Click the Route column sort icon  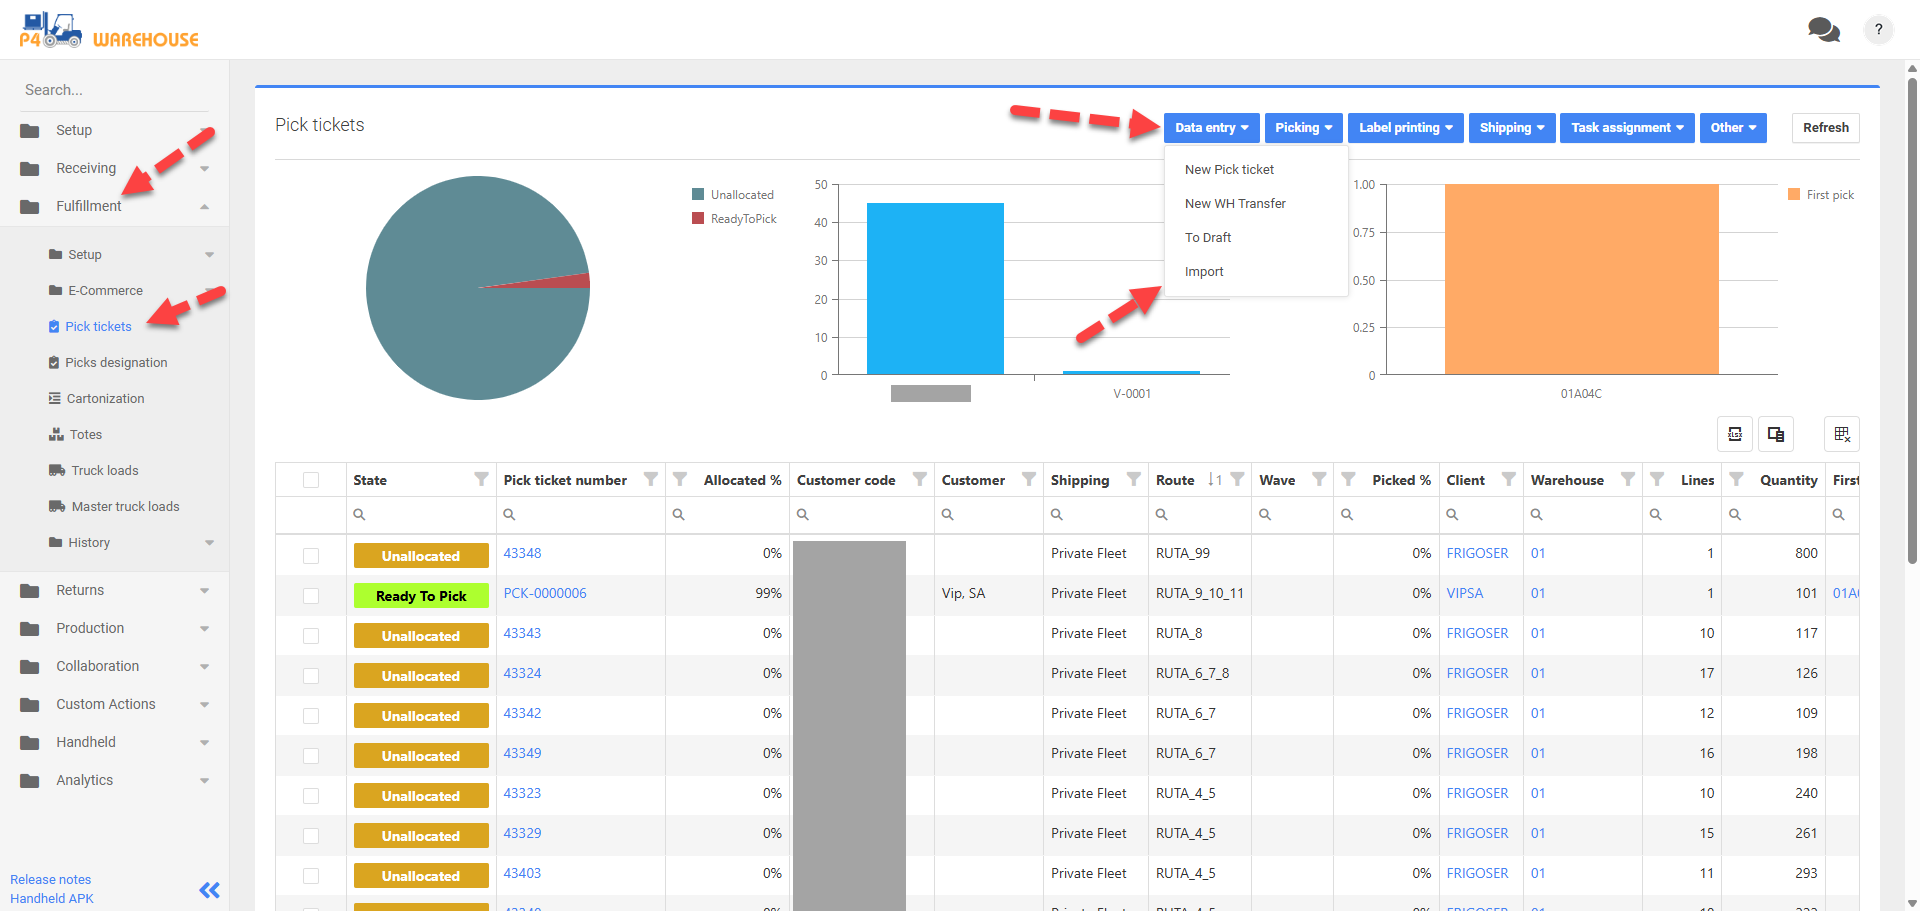1214,480
